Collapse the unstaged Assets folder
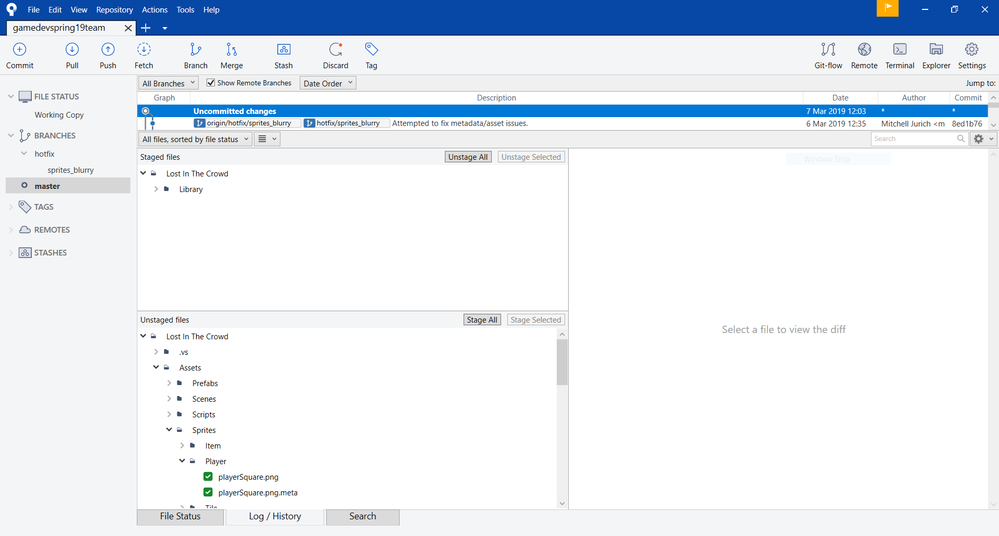999x536 pixels. click(x=156, y=367)
